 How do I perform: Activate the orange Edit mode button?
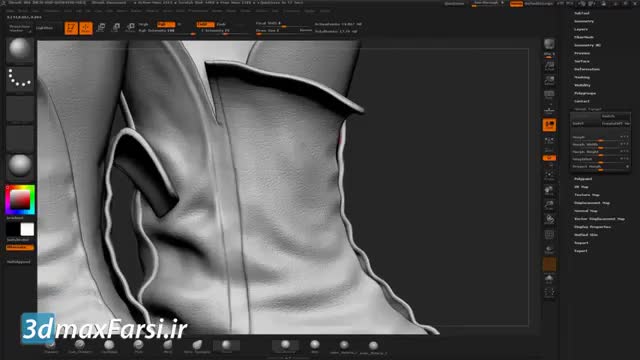click(71, 28)
